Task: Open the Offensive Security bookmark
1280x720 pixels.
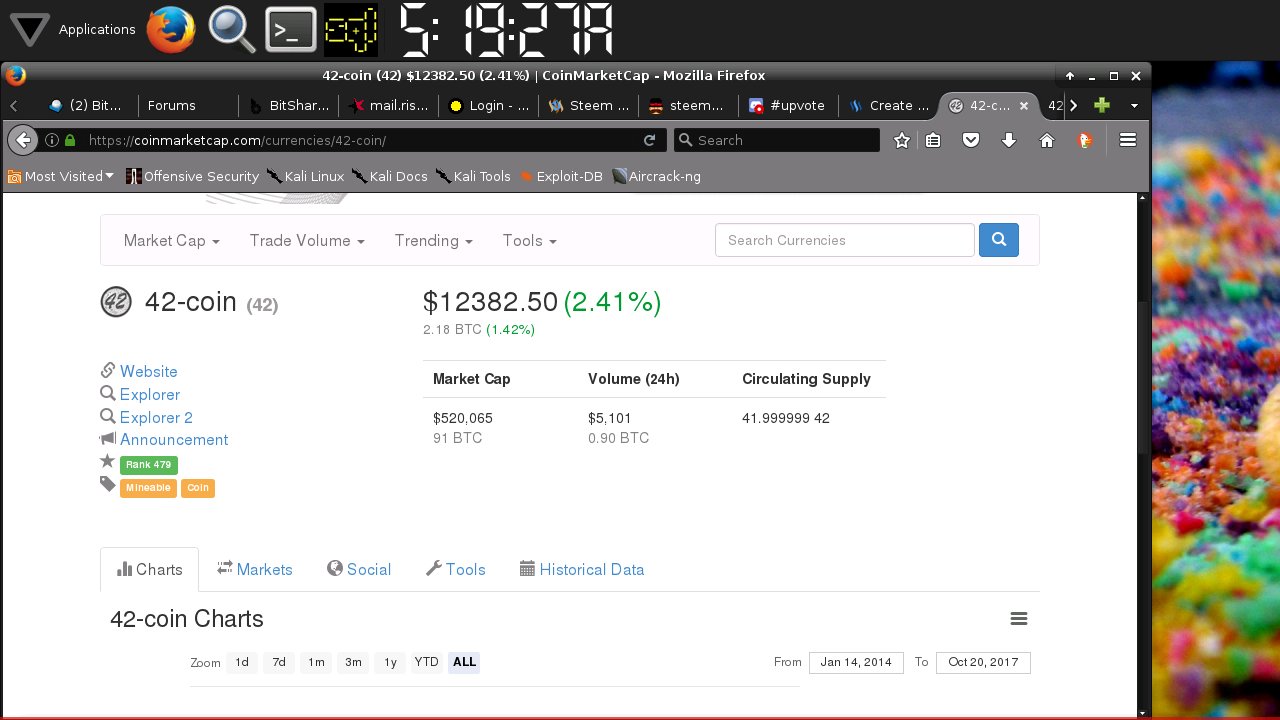Action: click(x=192, y=176)
